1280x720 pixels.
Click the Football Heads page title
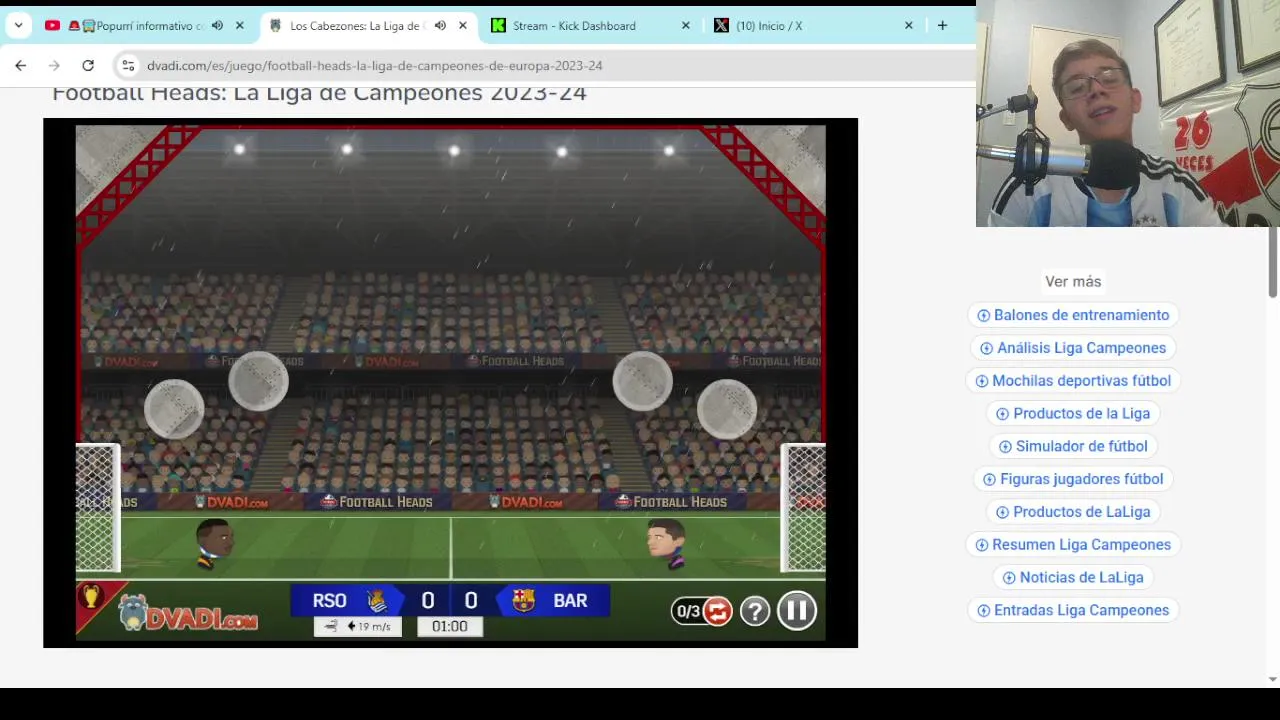(x=319, y=93)
